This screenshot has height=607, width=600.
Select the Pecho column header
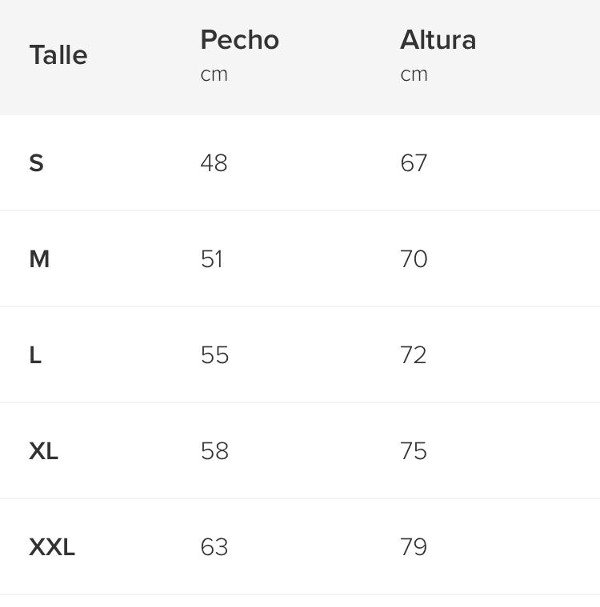pos(239,40)
